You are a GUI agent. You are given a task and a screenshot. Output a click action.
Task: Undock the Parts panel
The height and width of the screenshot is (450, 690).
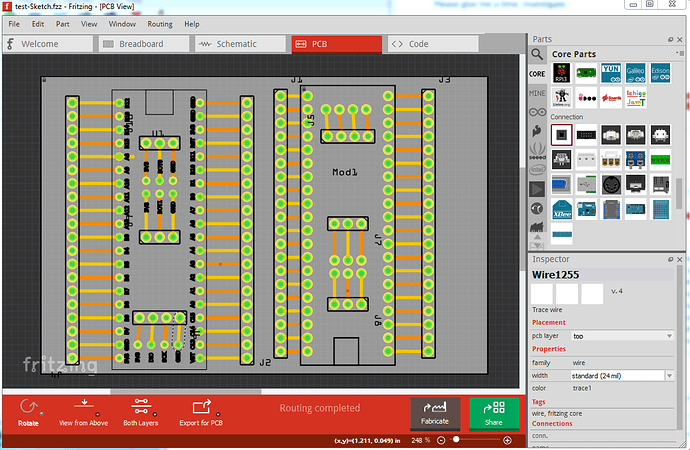coord(671,40)
